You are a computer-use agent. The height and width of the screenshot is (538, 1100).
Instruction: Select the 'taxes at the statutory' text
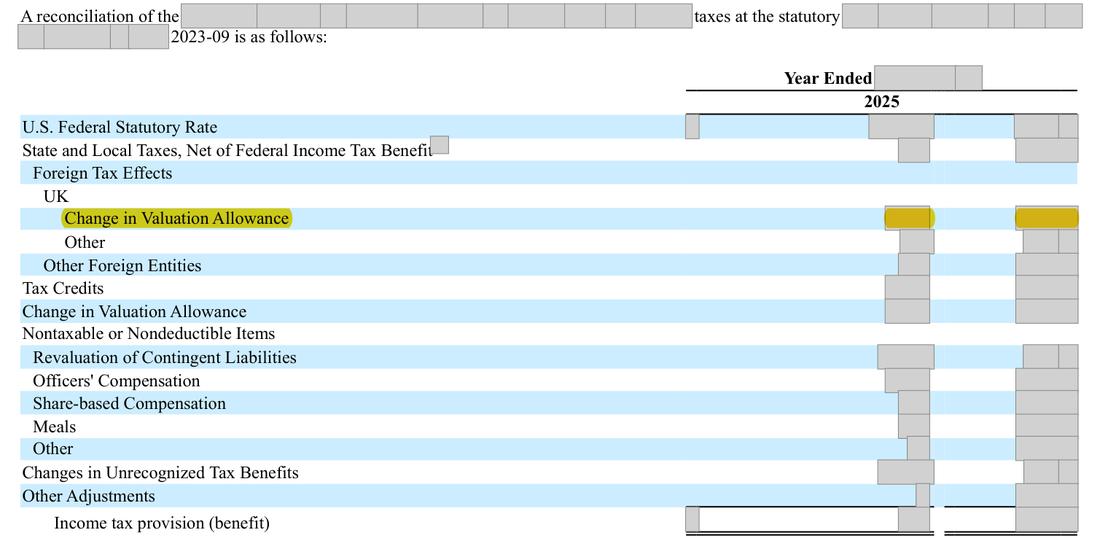[767, 16]
